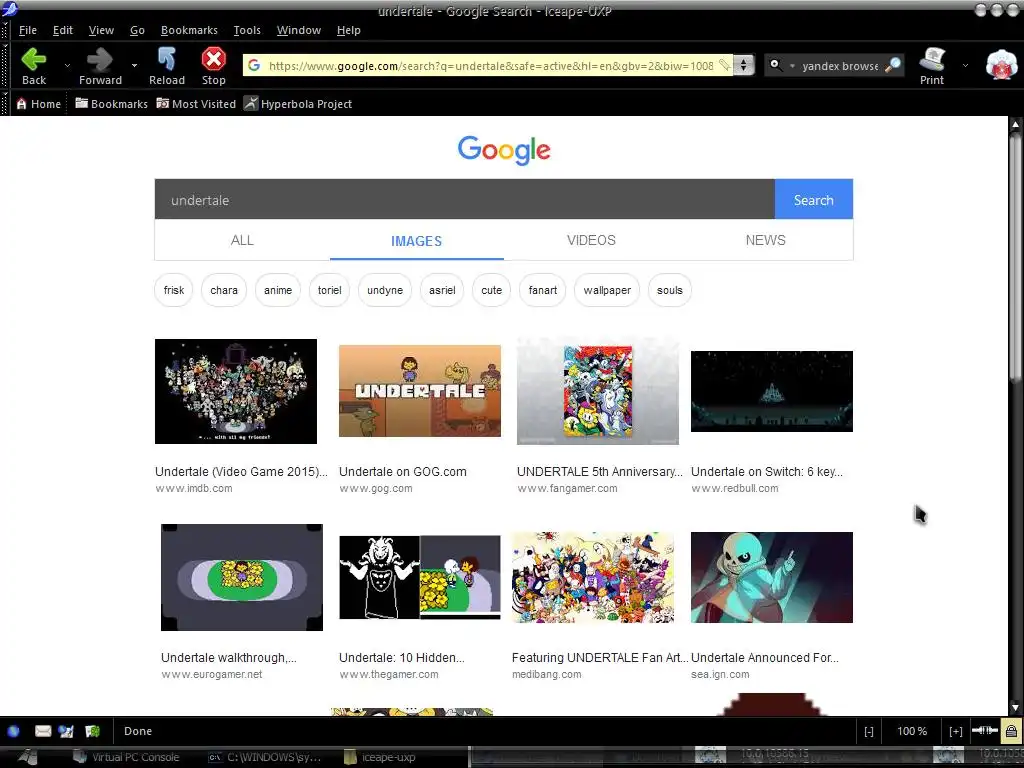Viewport: 1024px width, 768px height.
Task: Open the Undertale on GOG.com result link
Action: [402, 472]
